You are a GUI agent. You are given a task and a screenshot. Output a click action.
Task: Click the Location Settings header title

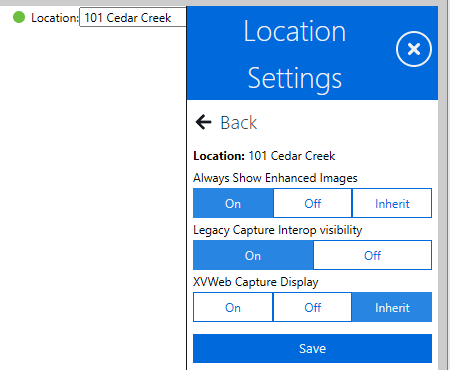(x=295, y=55)
